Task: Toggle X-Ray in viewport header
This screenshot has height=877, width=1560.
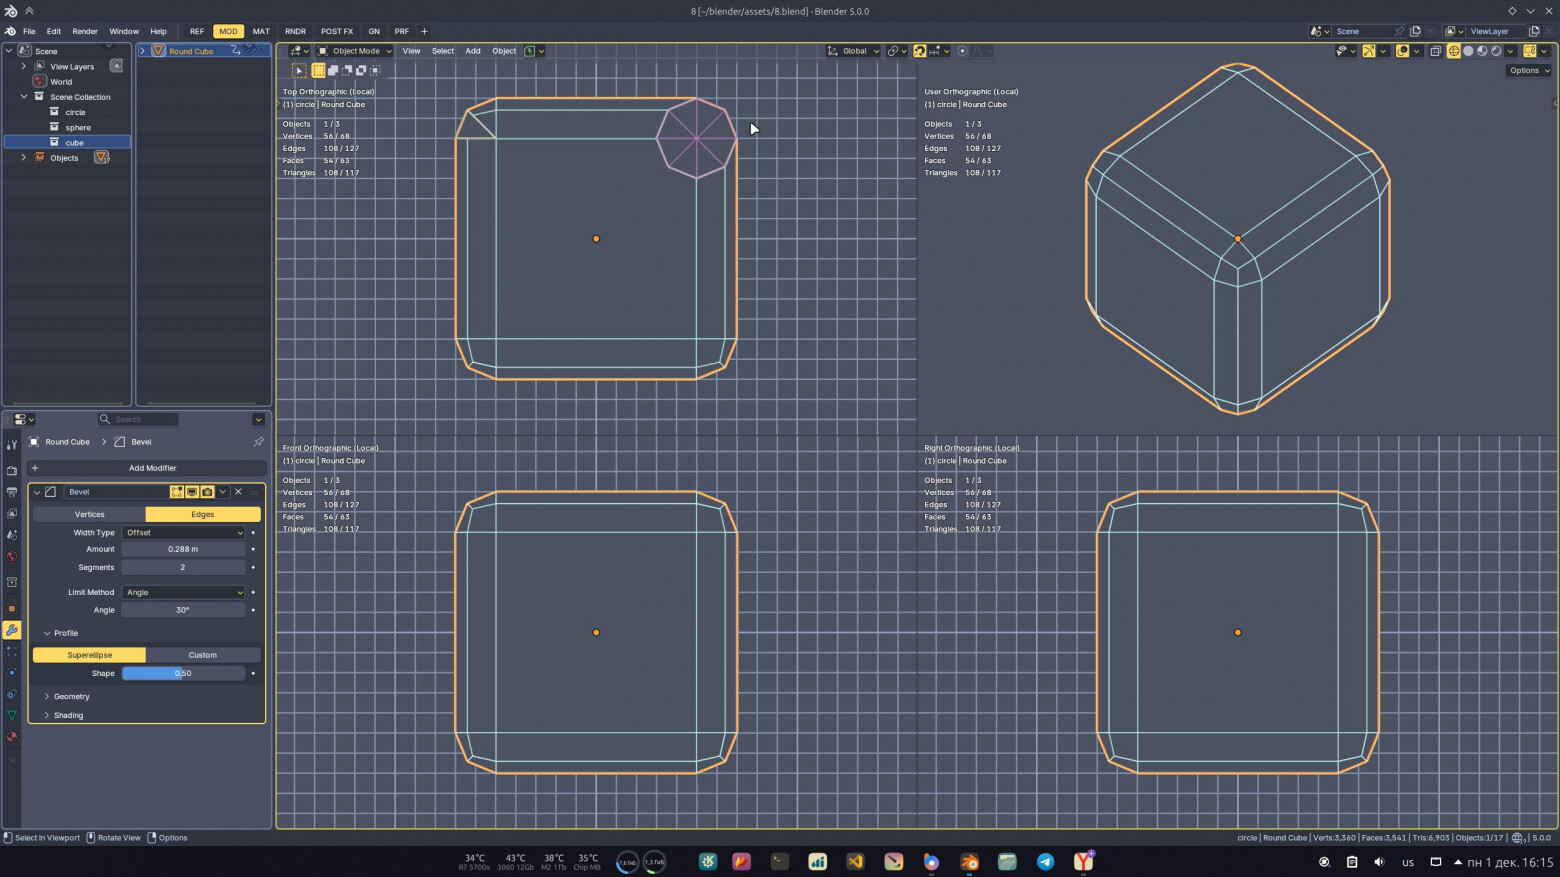Action: [x=1435, y=51]
